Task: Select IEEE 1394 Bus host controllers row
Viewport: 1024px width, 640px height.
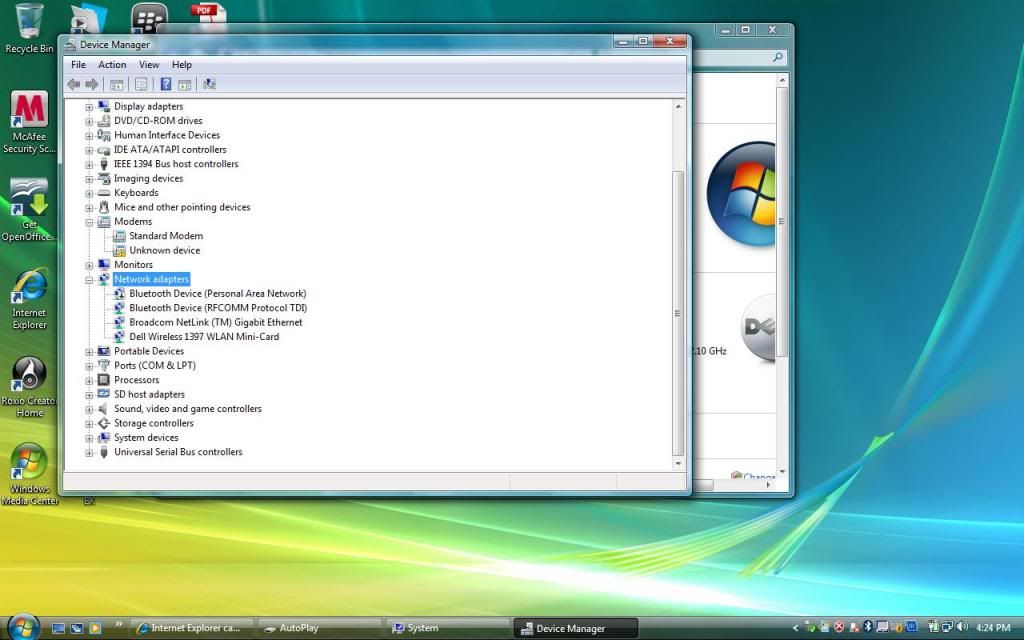Action: [x=176, y=164]
